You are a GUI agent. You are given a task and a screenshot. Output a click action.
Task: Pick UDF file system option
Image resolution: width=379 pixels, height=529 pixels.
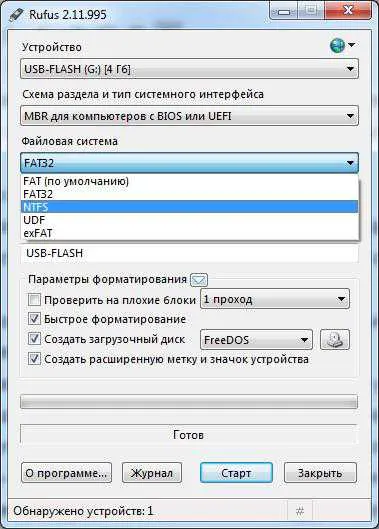tap(189, 220)
